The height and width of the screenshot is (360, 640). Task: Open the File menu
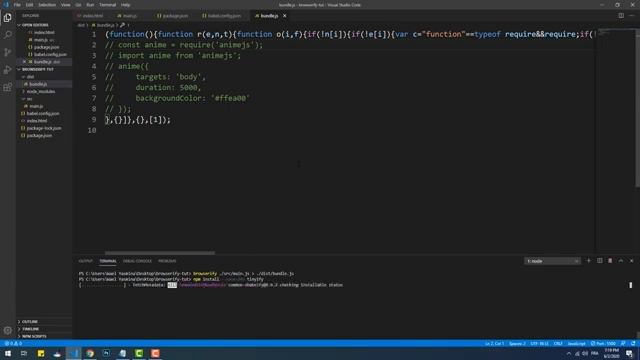17,5
